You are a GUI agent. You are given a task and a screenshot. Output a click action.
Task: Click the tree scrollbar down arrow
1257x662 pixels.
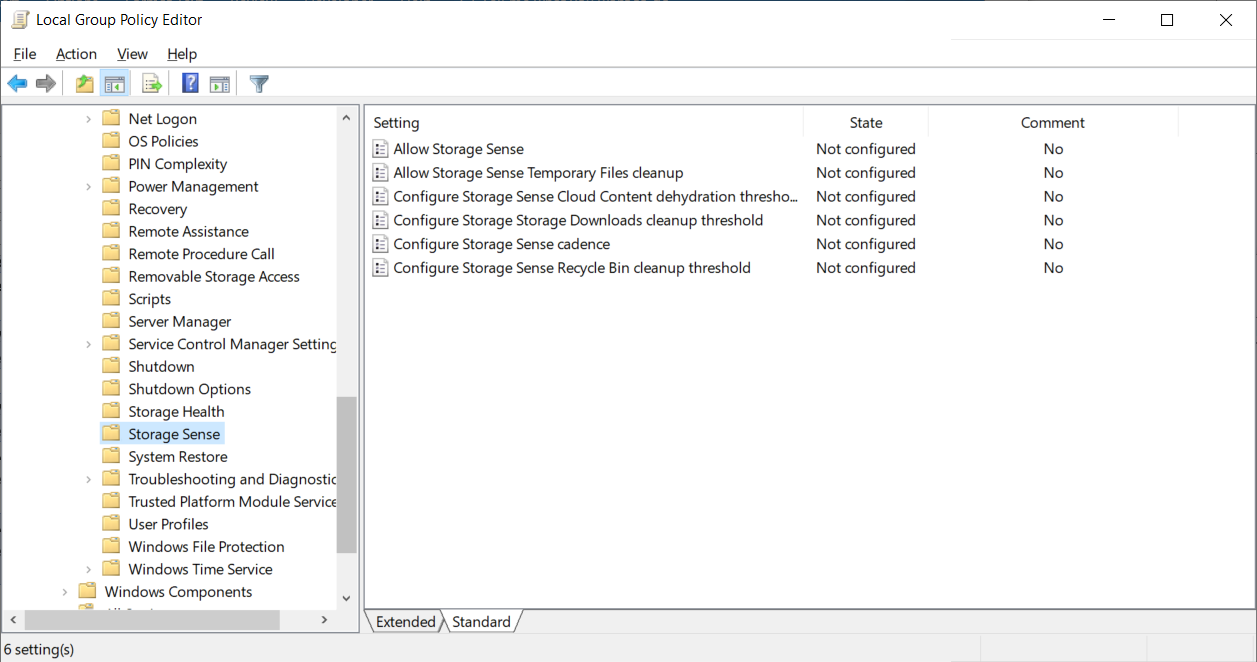(347, 598)
